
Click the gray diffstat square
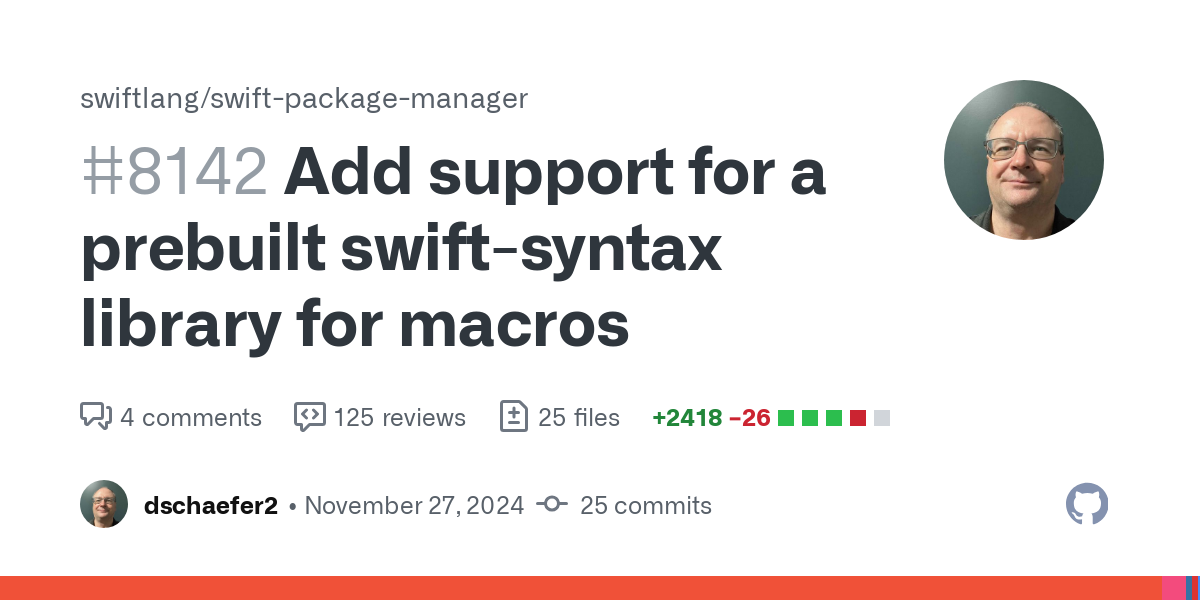pos(882,418)
